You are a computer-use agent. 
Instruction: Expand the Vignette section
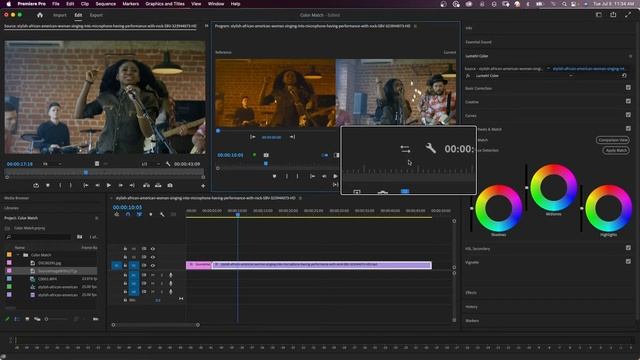472,262
